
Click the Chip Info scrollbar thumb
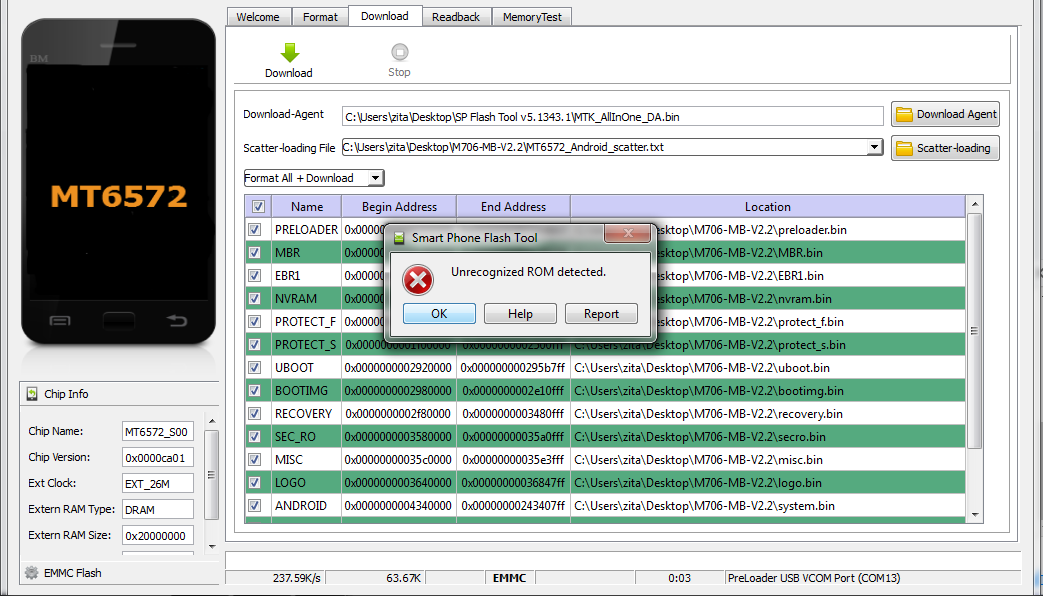tap(212, 474)
